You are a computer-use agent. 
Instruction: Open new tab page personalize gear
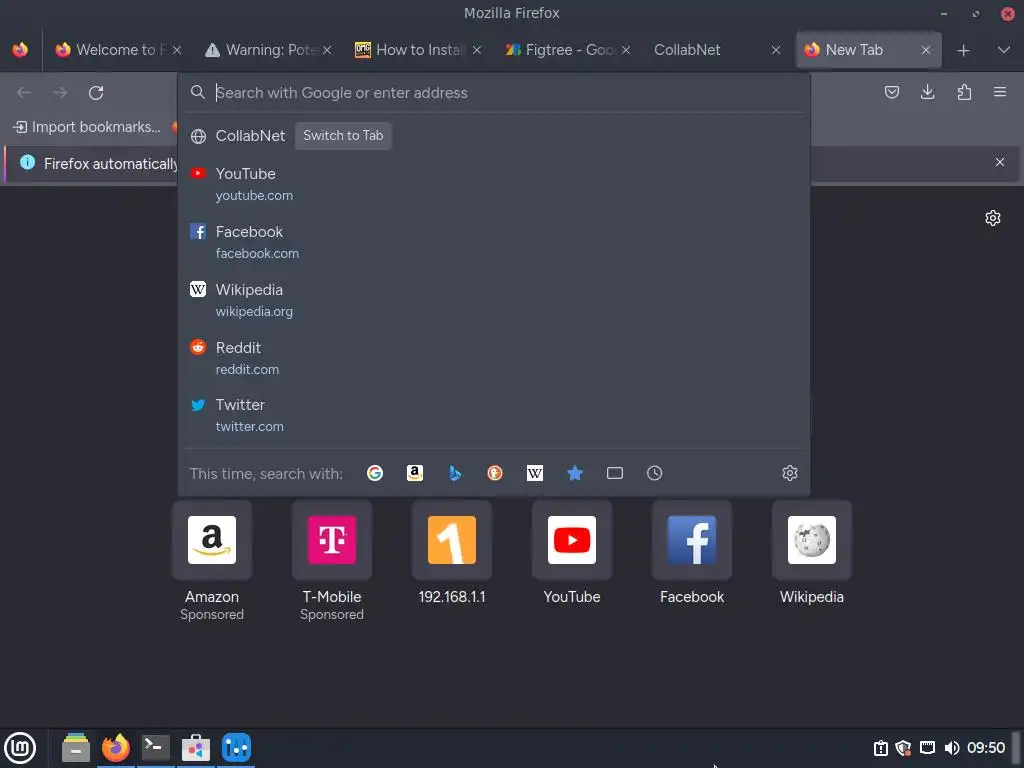(x=993, y=217)
